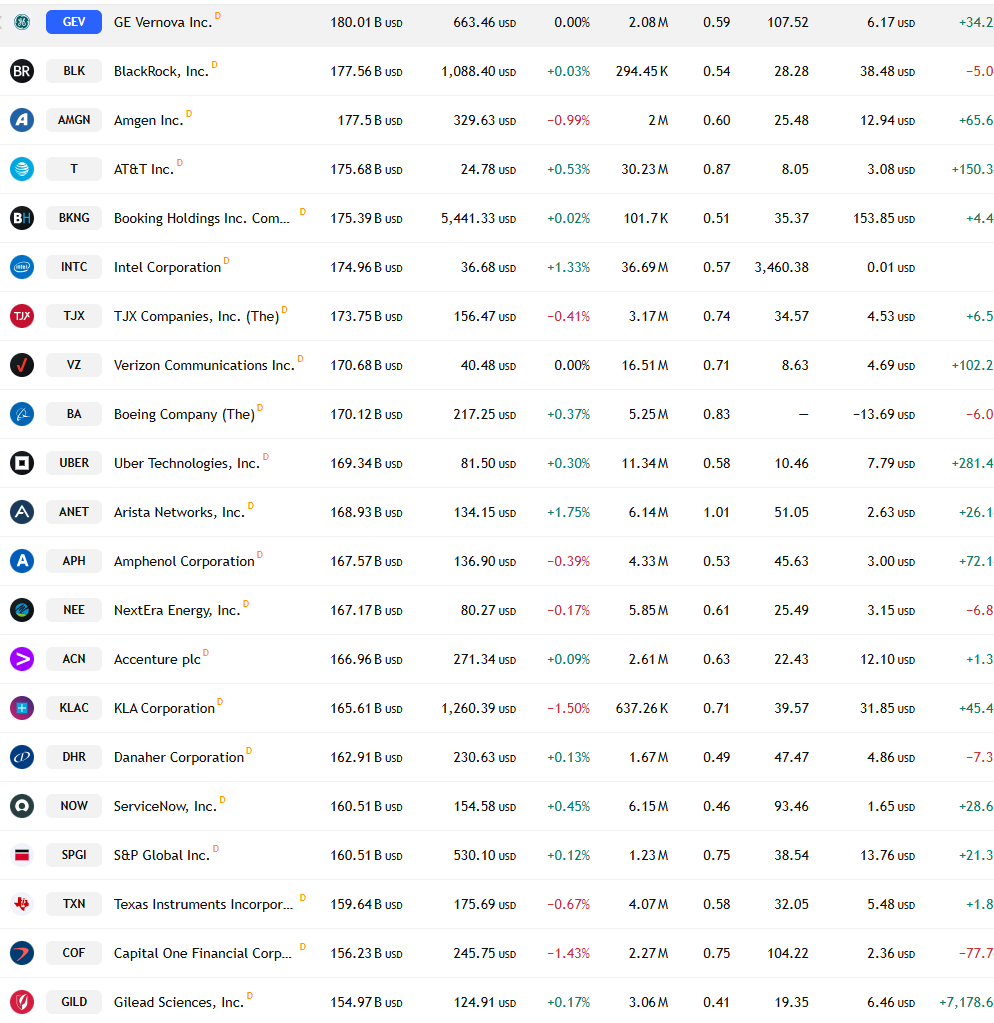The image size is (994, 1023).
Task: Click Intel's P/E value 3,460.38
Action: [781, 267]
